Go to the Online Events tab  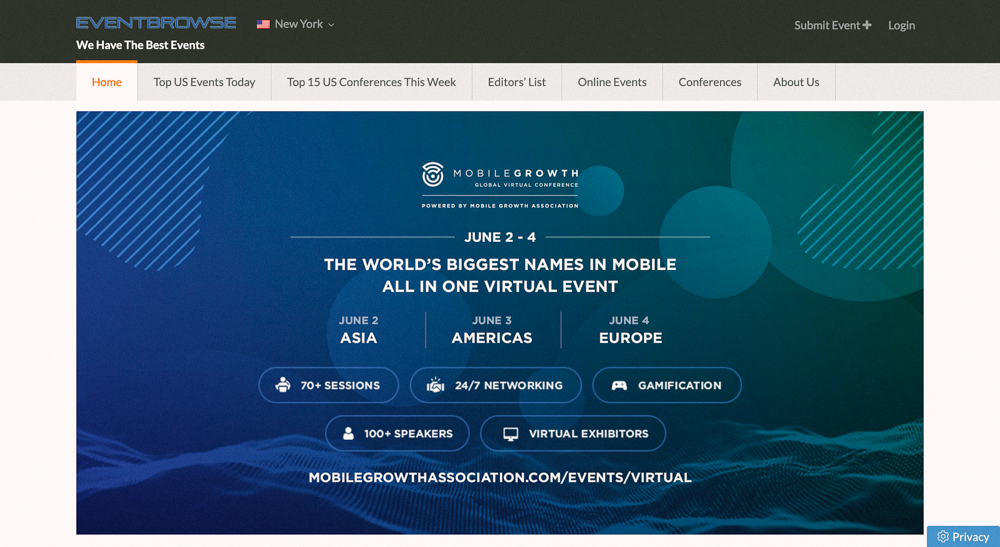pyautogui.click(x=612, y=82)
